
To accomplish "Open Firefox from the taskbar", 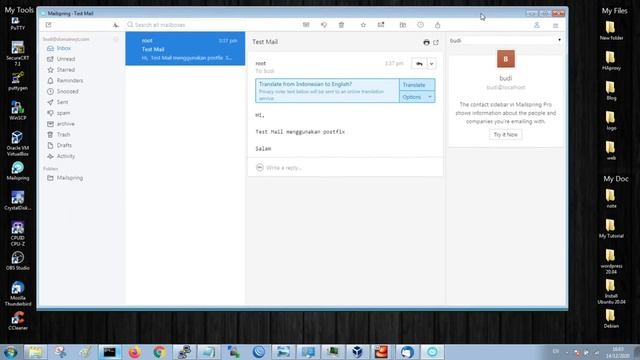I will tap(134, 352).
